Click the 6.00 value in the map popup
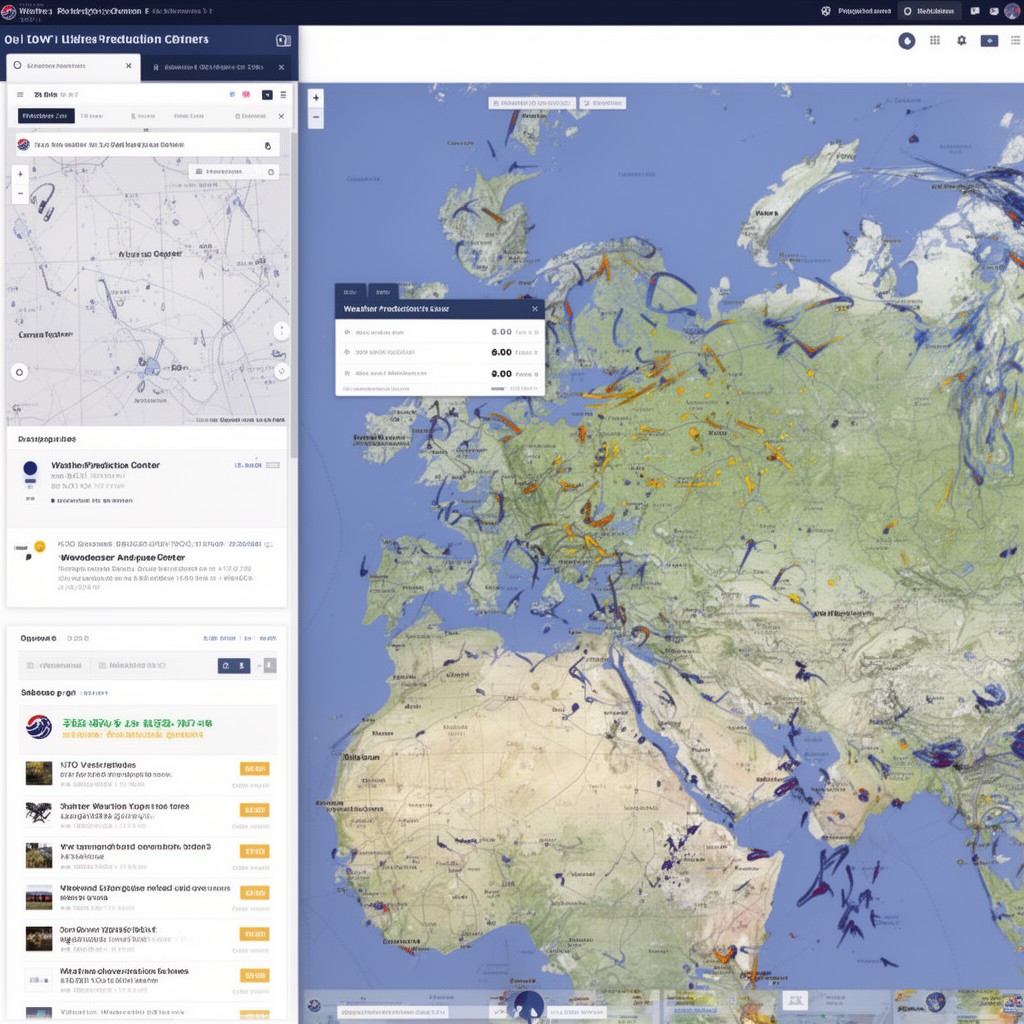This screenshot has height=1024, width=1024. point(502,353)
